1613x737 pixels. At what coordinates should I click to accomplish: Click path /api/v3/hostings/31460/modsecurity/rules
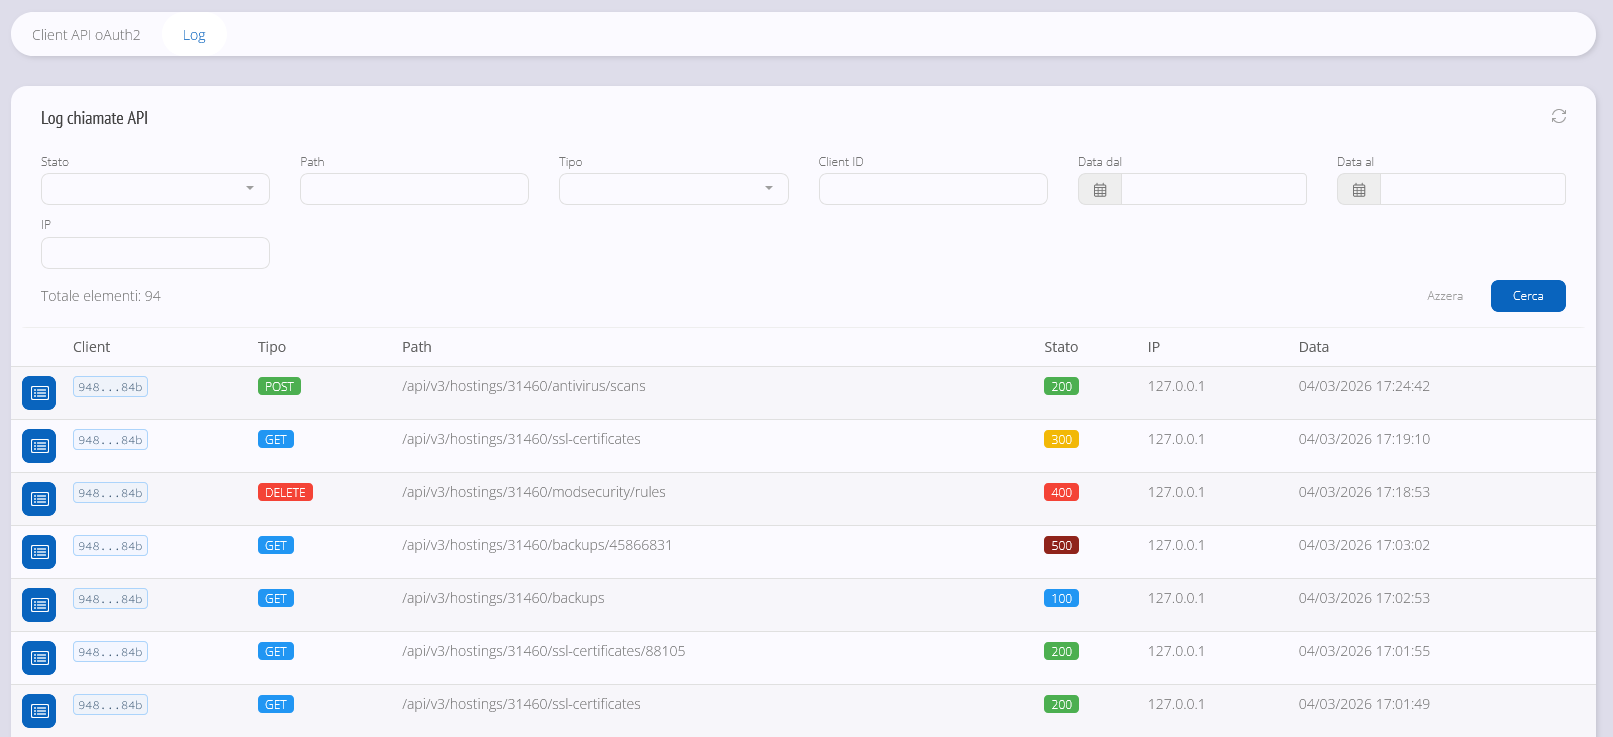pos(534,492)
